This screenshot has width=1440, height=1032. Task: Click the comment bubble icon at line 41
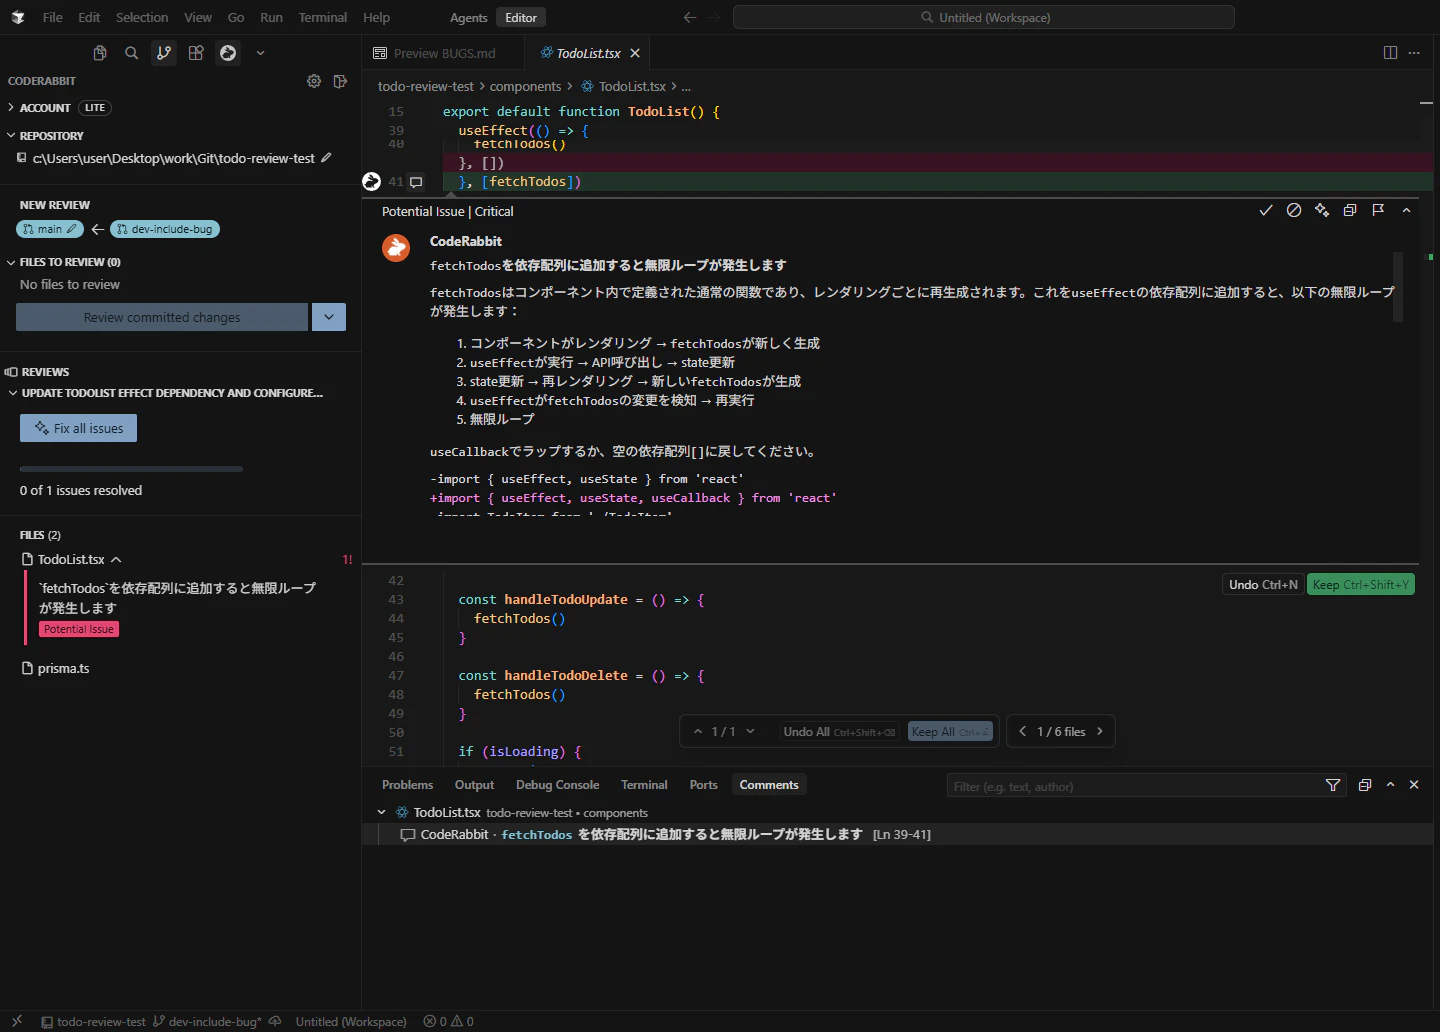(x=416, y=182)
